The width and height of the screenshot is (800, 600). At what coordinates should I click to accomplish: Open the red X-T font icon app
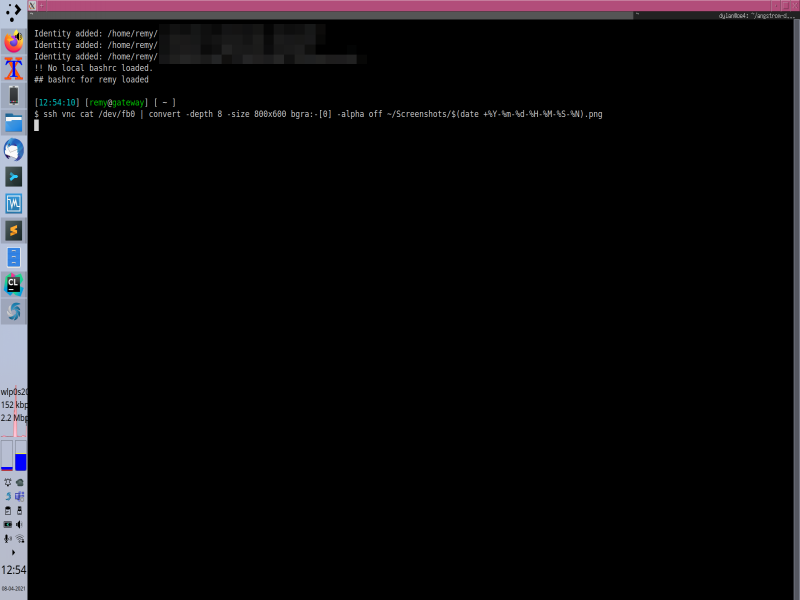[x=13, y=69]
